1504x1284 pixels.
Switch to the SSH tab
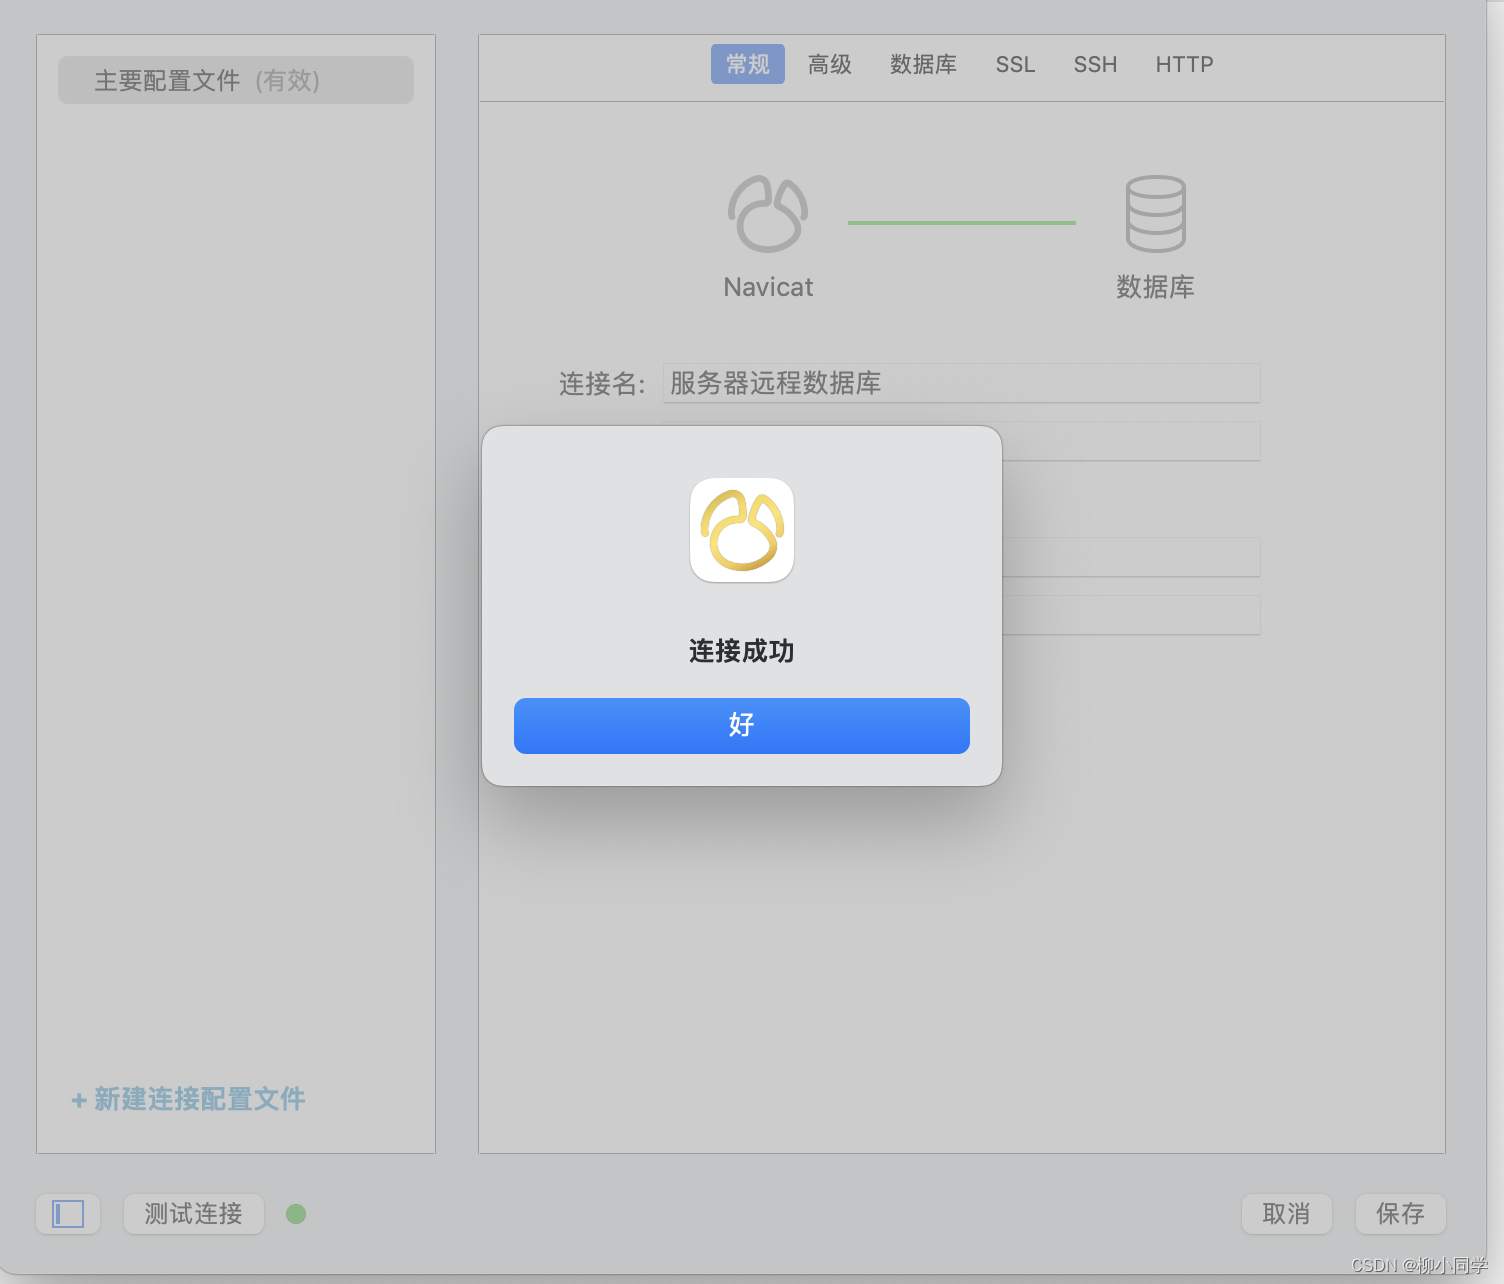tap(1095, 64)
